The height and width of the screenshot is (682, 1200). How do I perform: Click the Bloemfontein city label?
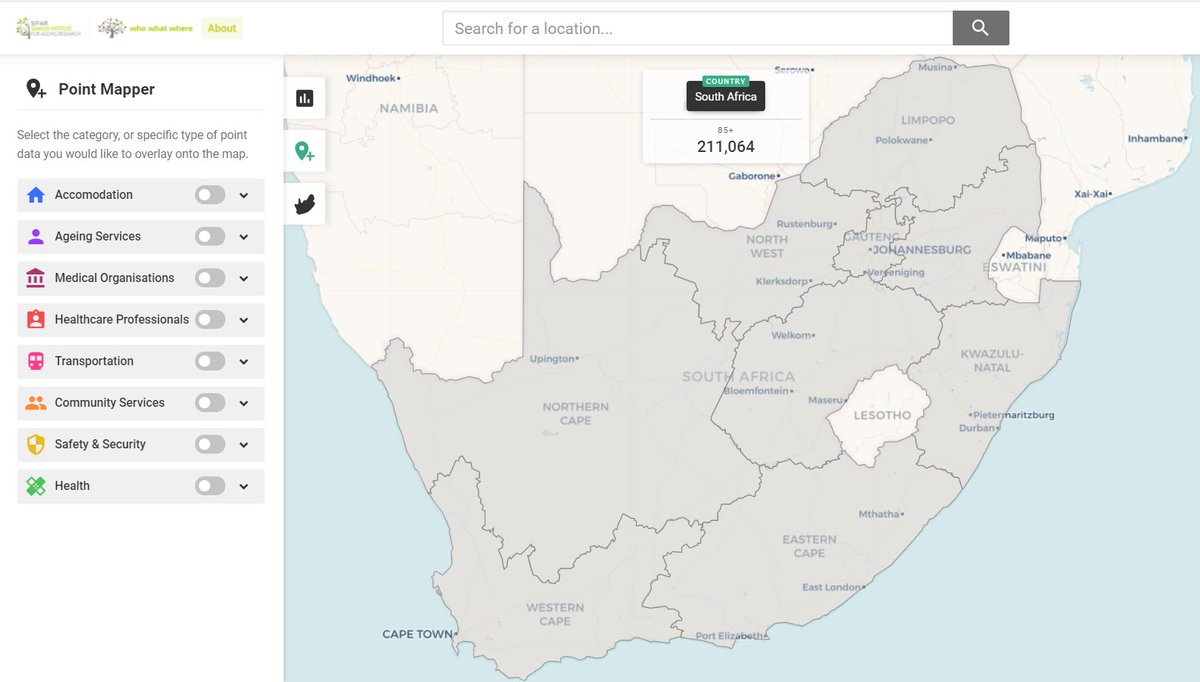pos(757,391)
